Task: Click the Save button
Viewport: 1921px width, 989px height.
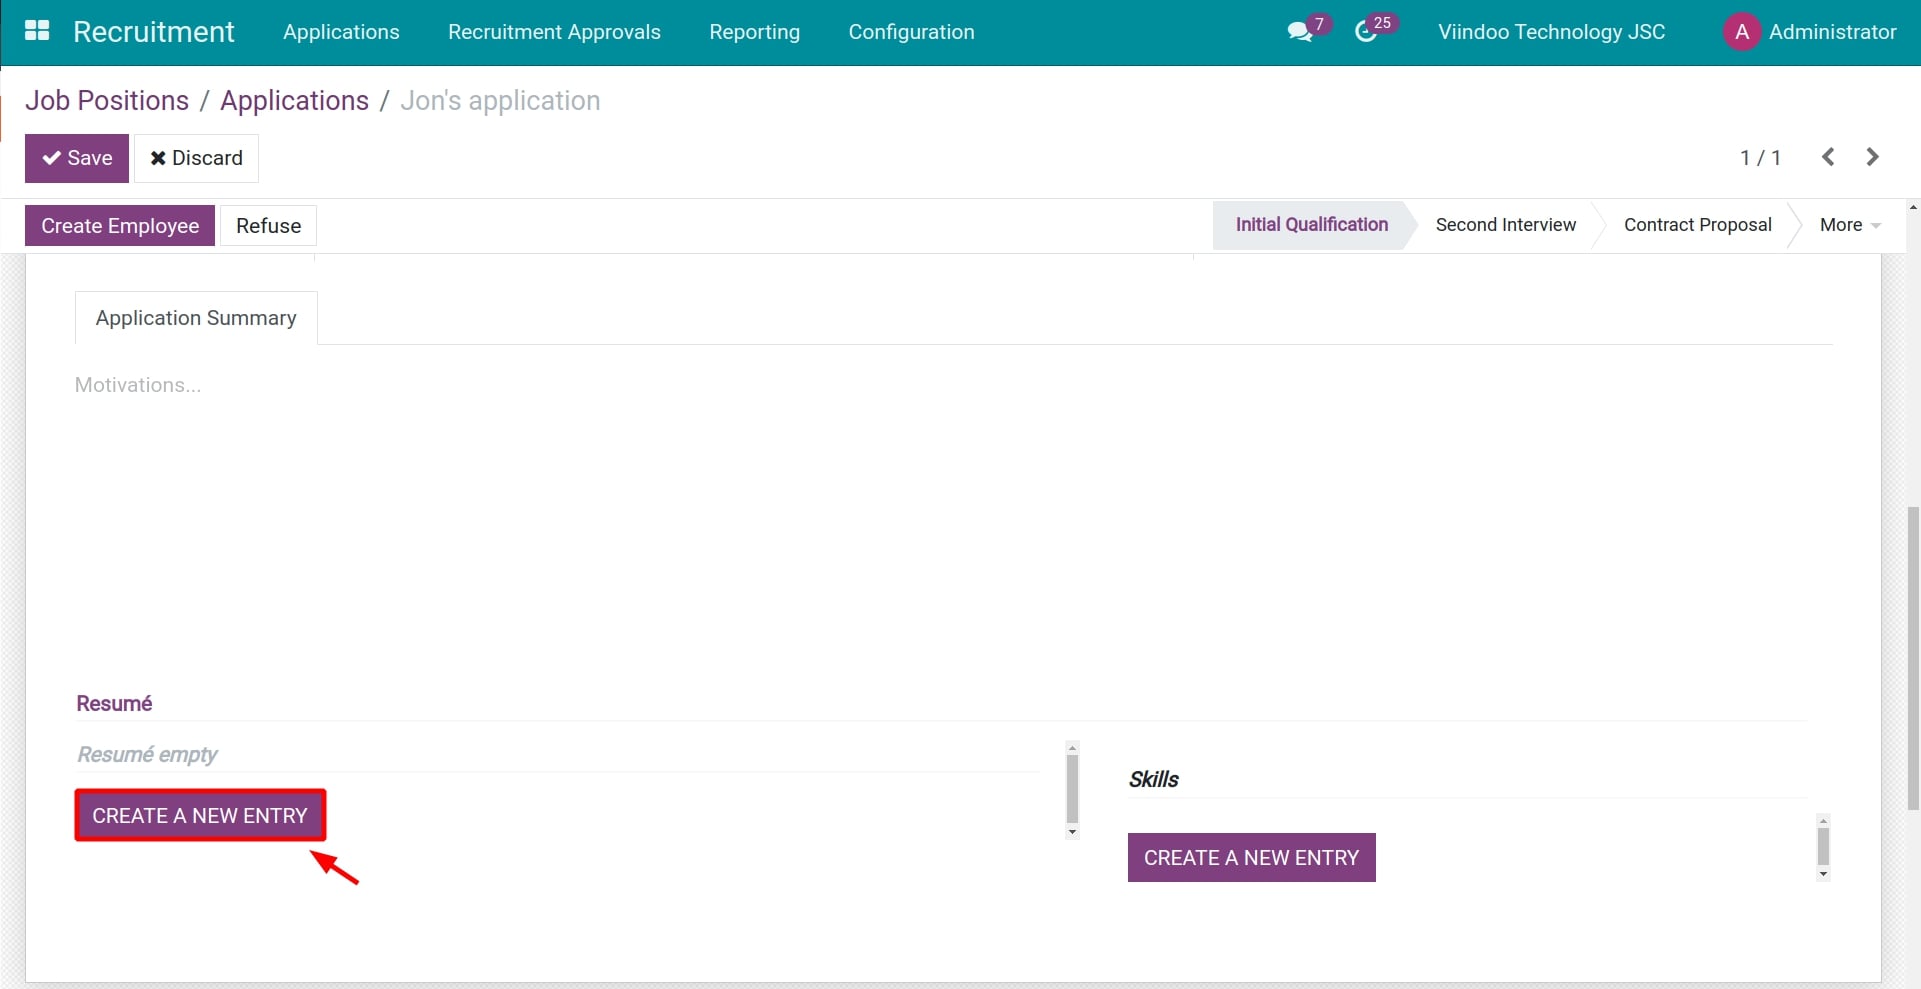Action: pos(77,158)
